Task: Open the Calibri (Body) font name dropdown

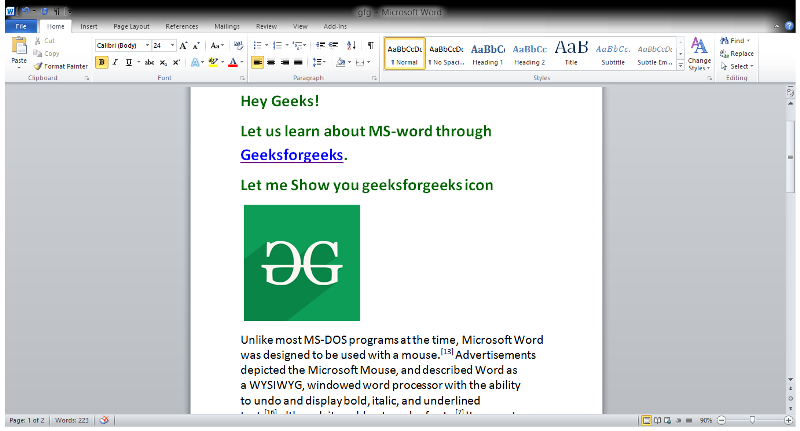Action: point(147,45)
